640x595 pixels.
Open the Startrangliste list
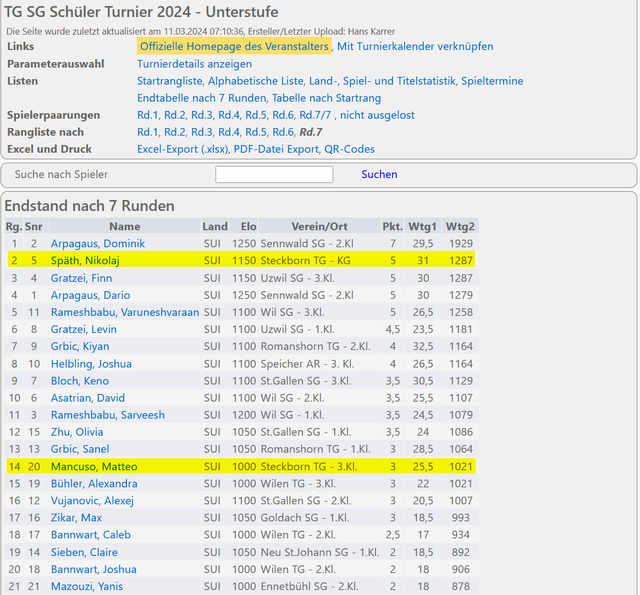[x=170, y=81]
